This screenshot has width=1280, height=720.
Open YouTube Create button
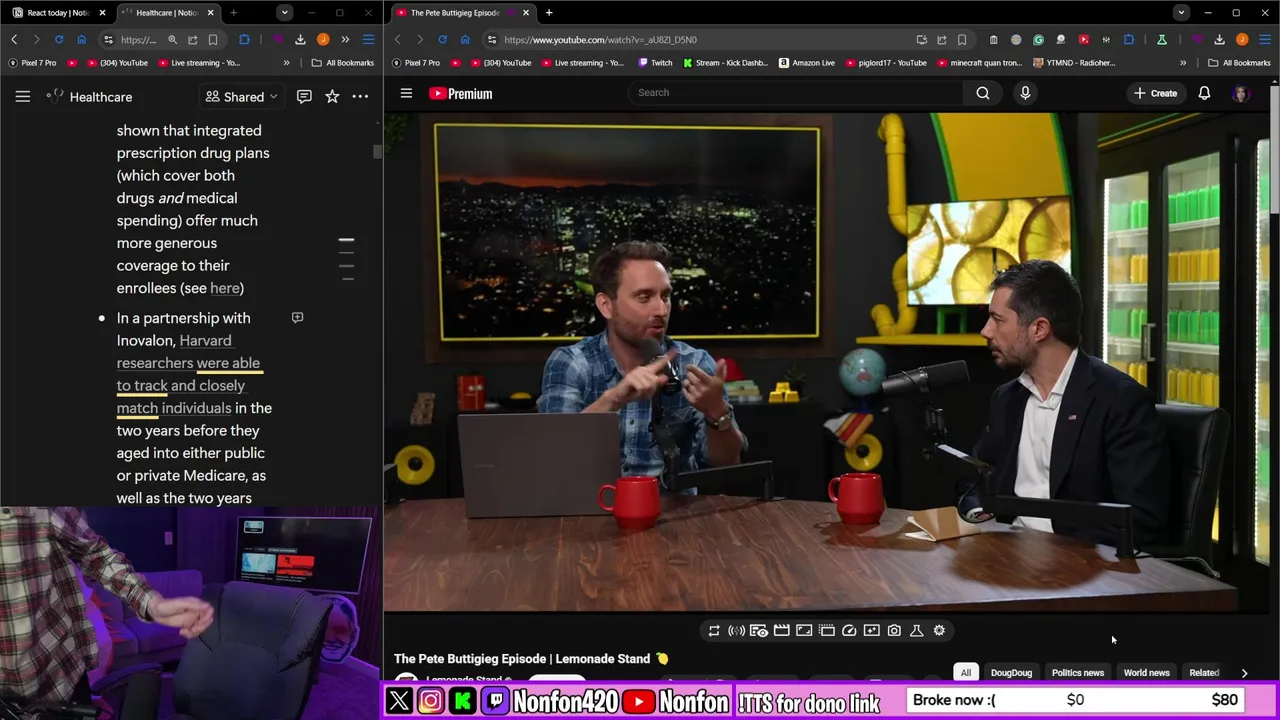[1155, 93]
